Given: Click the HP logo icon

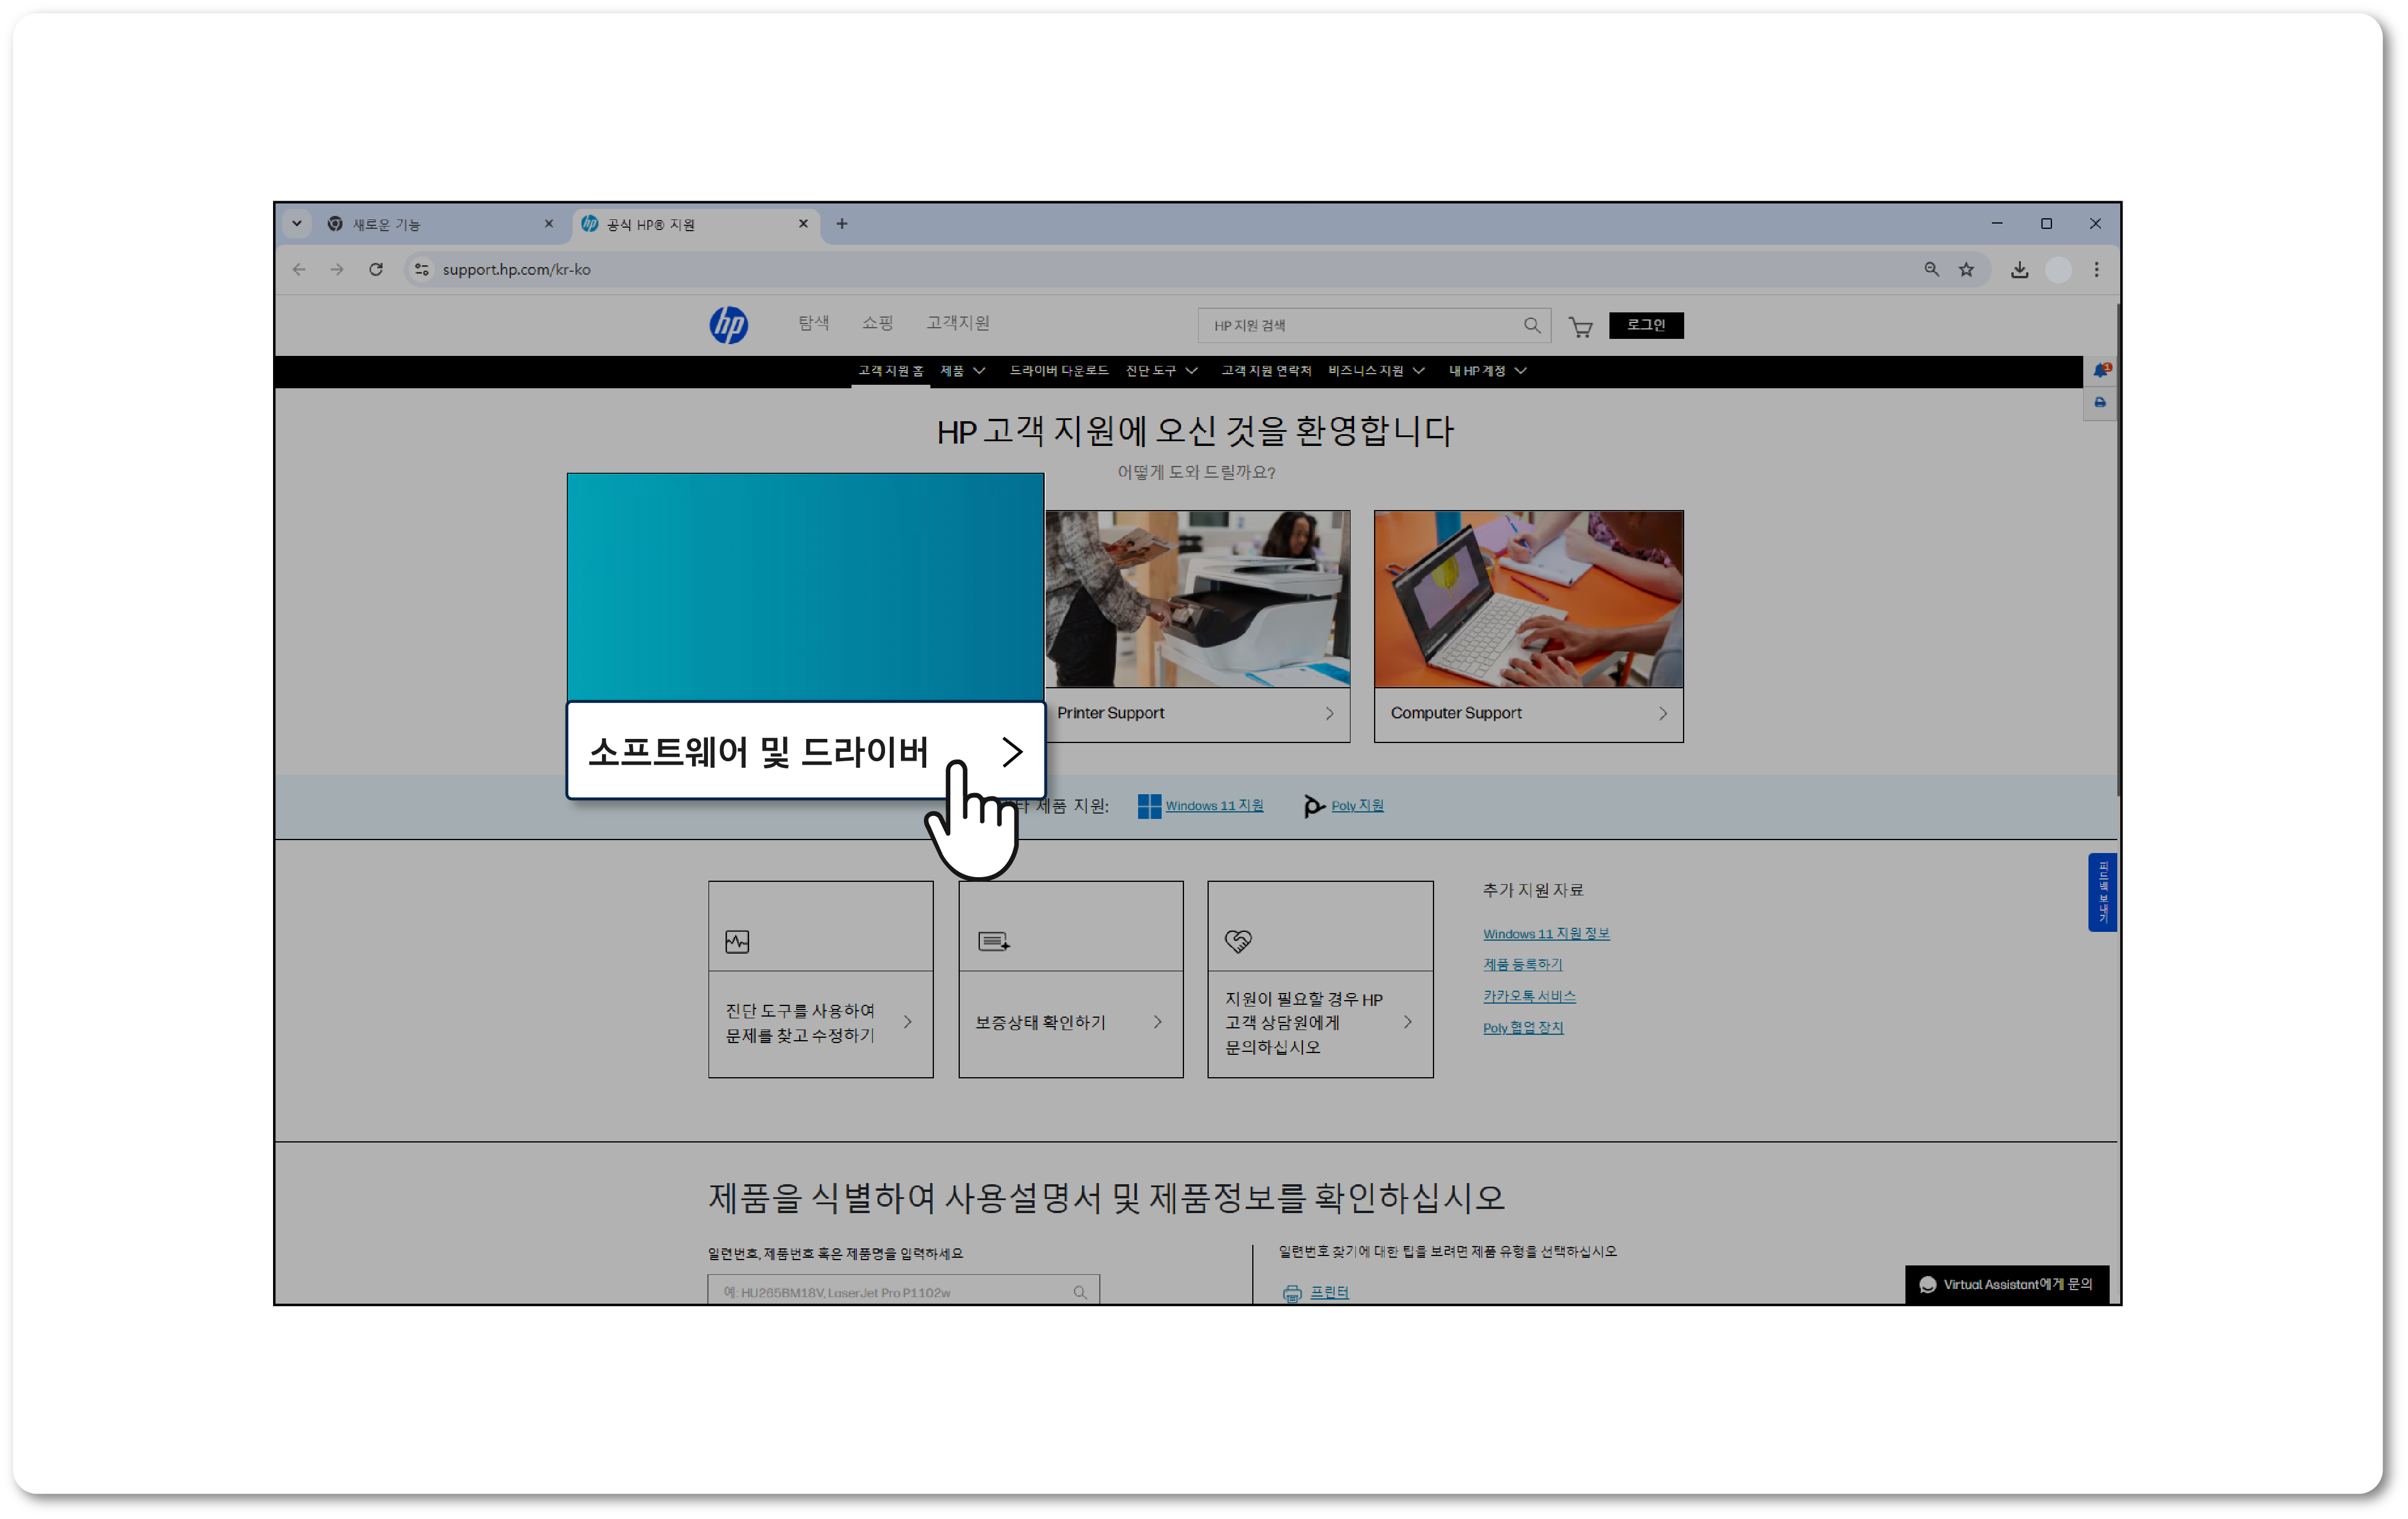Looking at the screenshot, I should [x=728, y=325].
